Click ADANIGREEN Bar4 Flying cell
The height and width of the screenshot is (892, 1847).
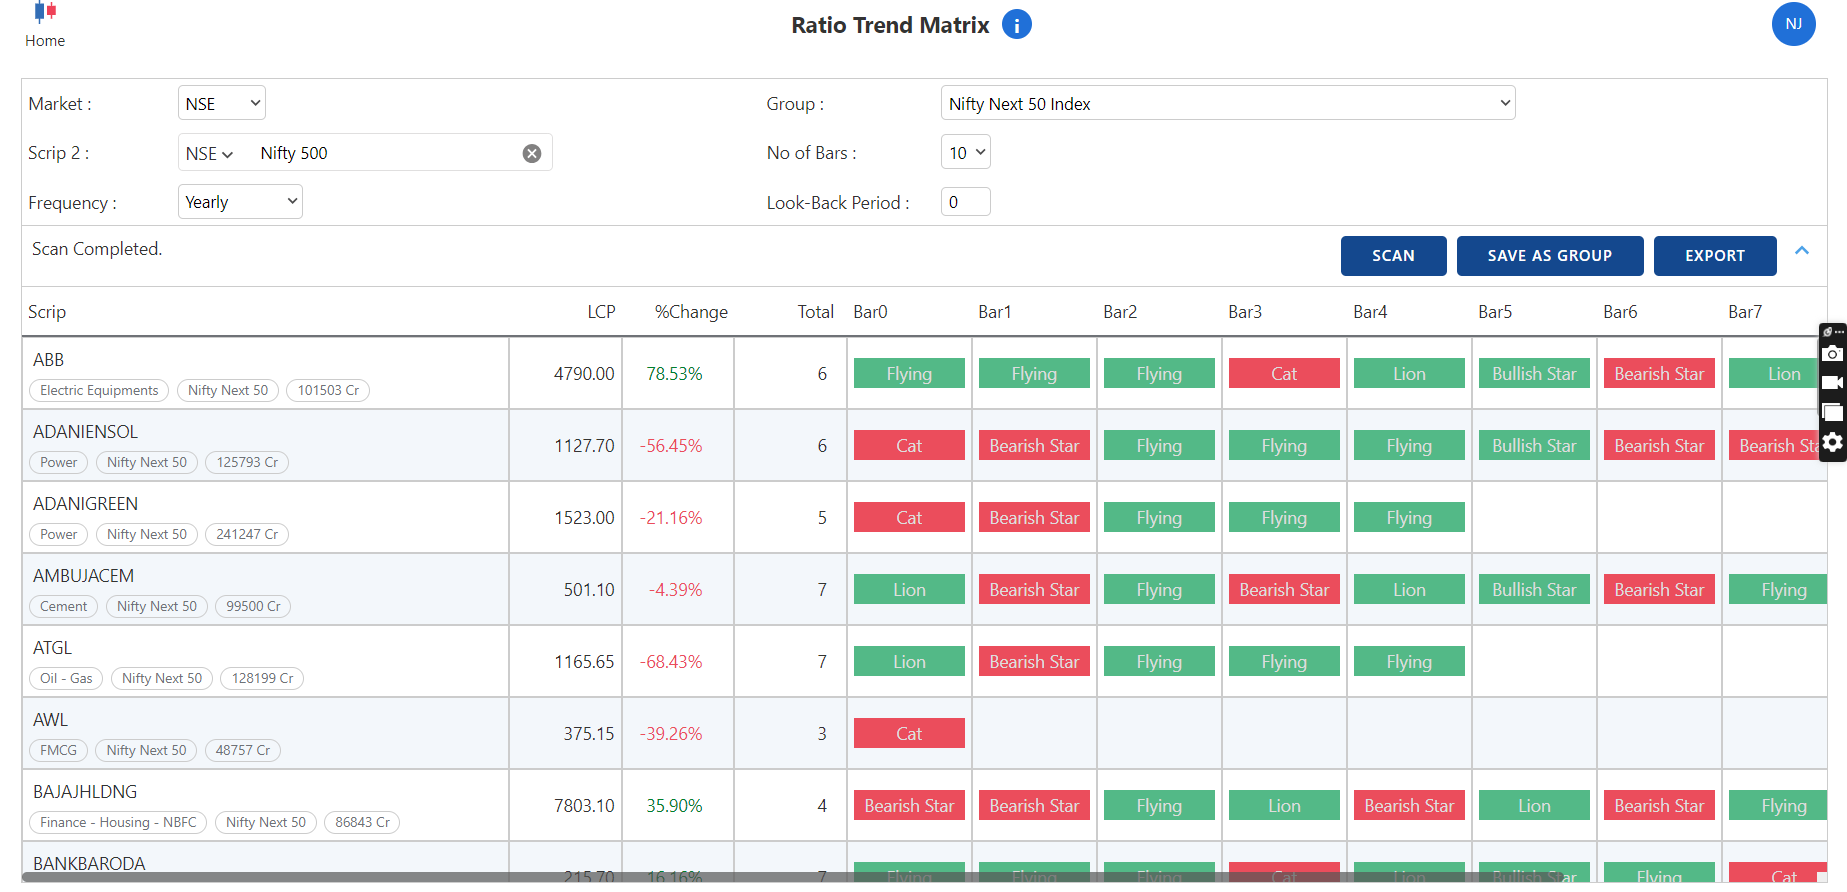click(1409, 518)
